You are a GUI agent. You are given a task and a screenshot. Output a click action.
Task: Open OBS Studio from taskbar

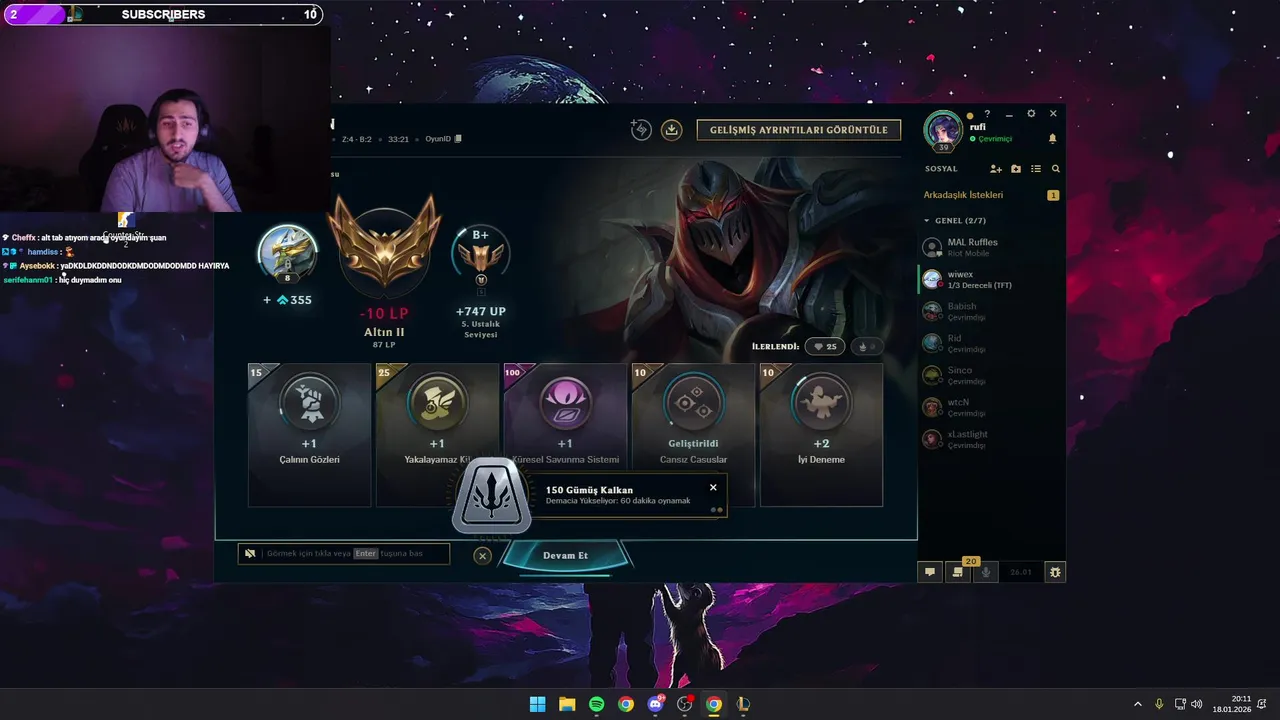[x=685, y=704]
